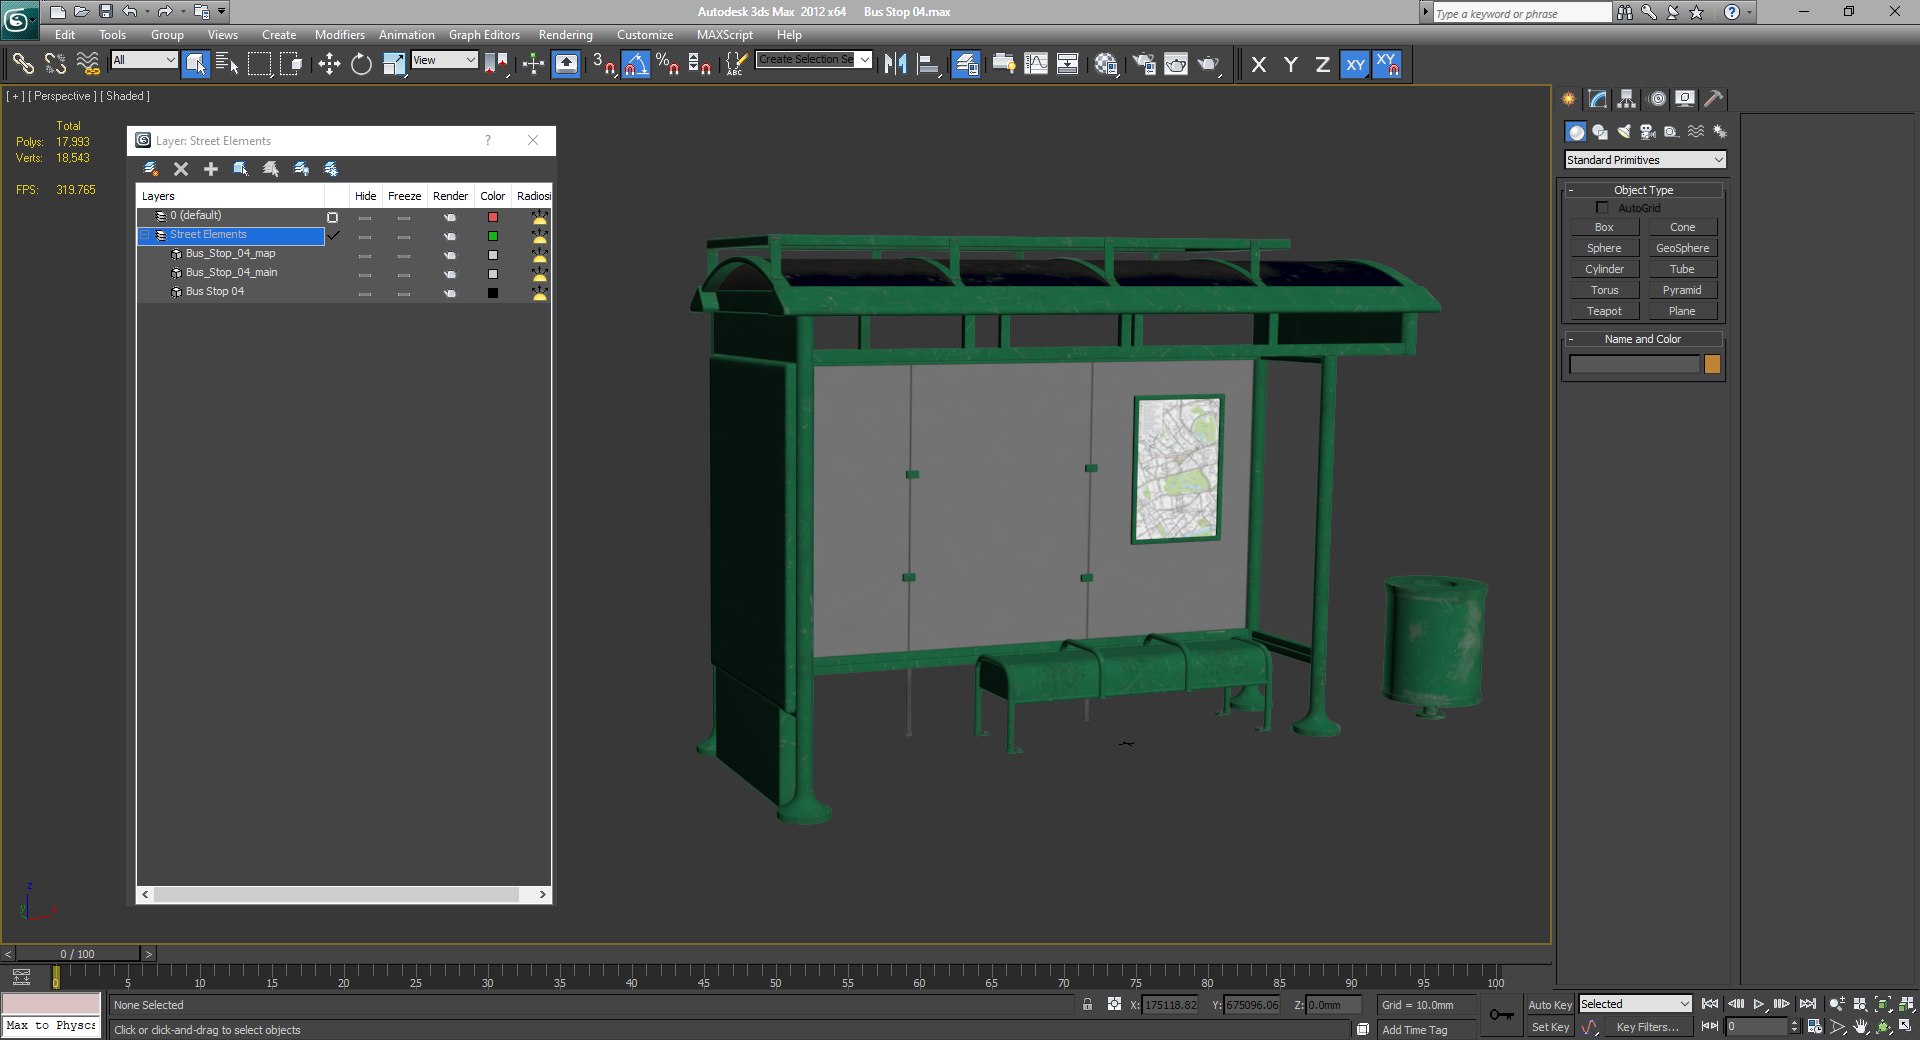The width and height of the screenshot is (1920, 1040).
Task: Choose the Select and Rotate tool
Action: [x=361, y=64]
